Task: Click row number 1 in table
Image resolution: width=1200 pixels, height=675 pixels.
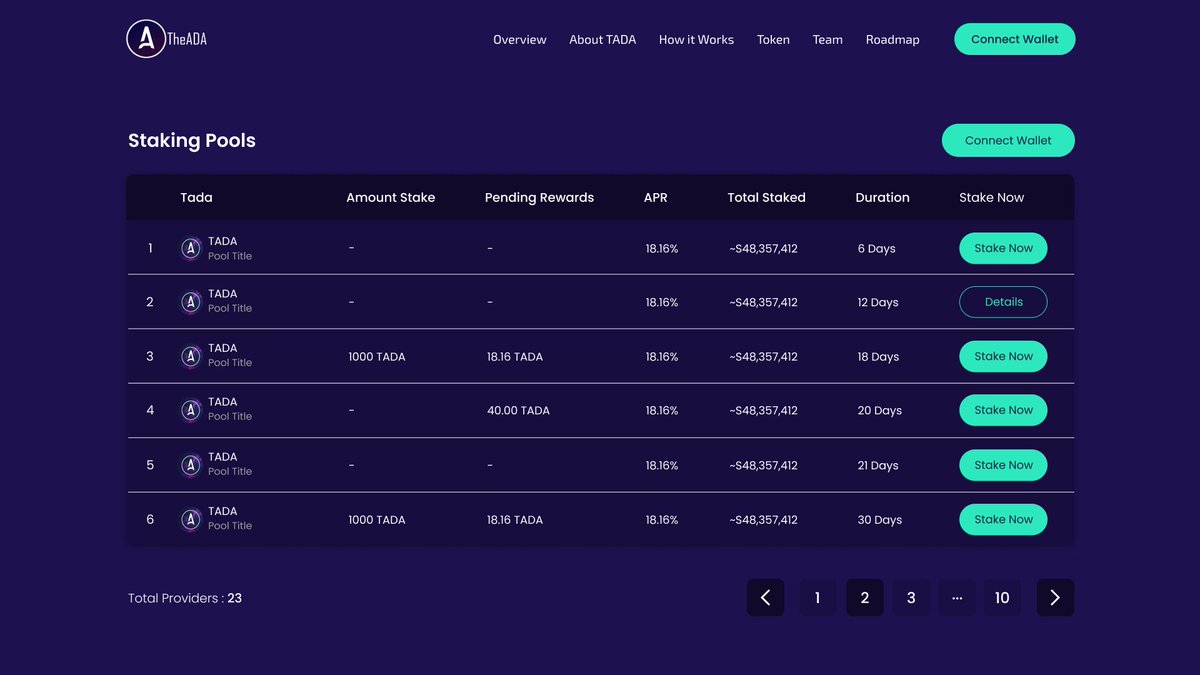Action: pos(150,248)
